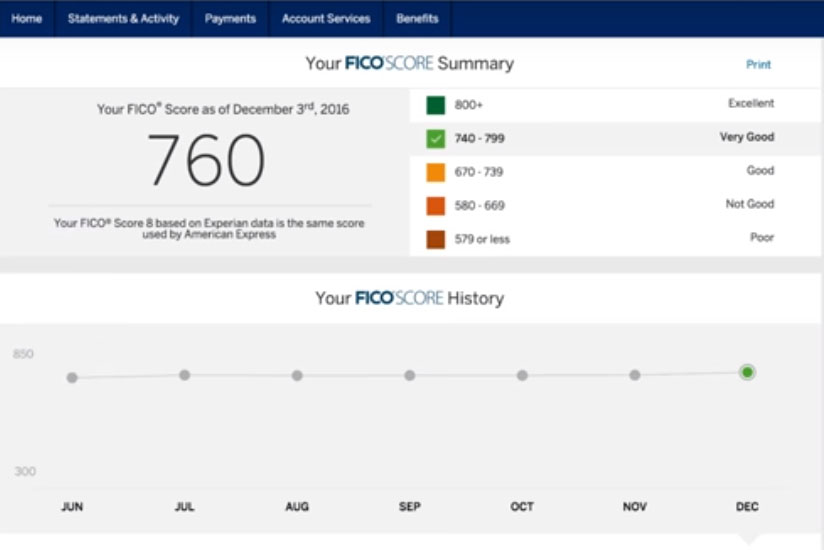Click the 850 axis value

point(23,354)
